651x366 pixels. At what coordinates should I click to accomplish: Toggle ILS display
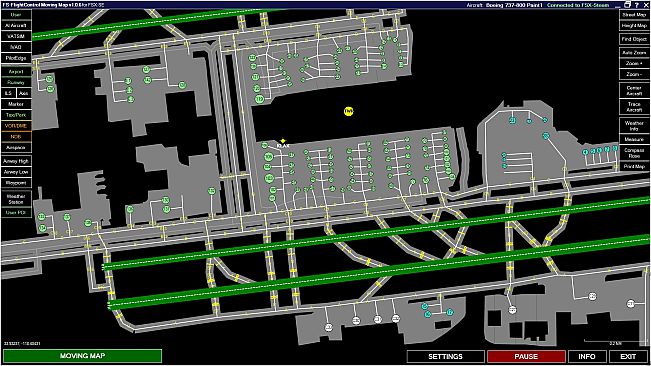[8, 93]
